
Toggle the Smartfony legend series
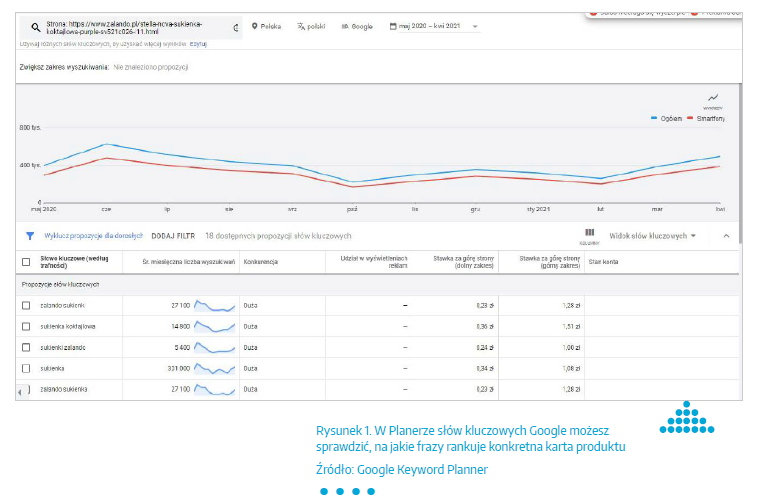706,118
